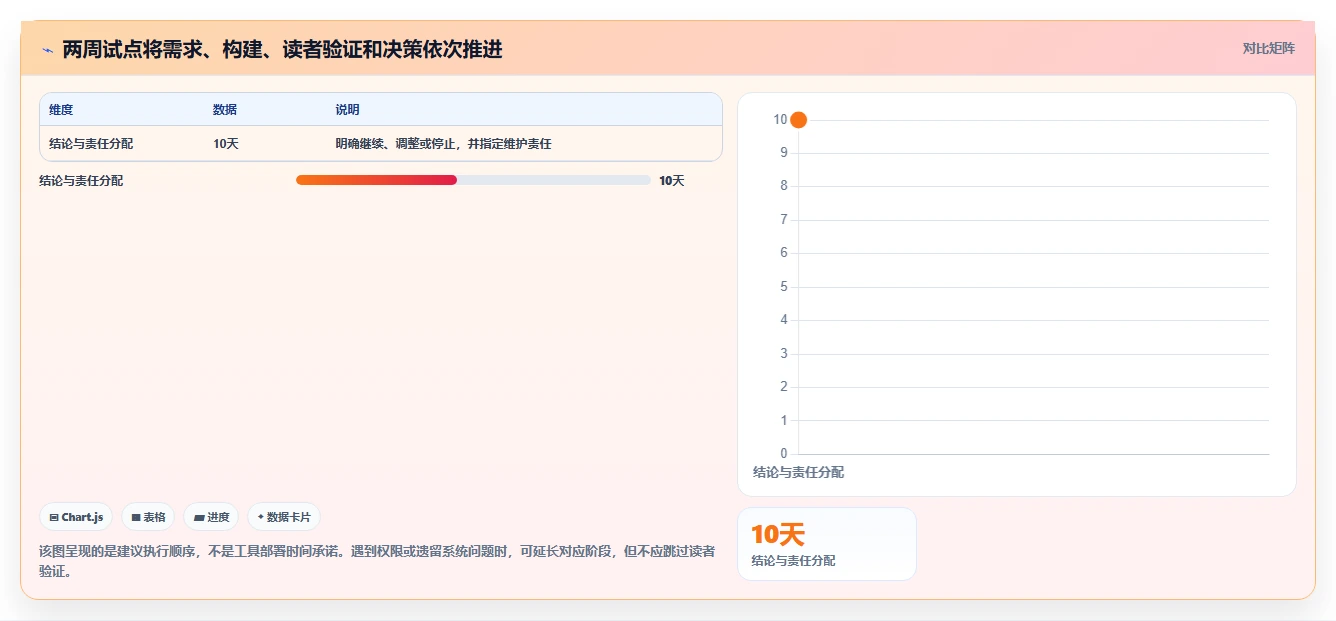Click the description cell 明确继续、调整或停止
The image size is (1336, 621).
point(443,144)
